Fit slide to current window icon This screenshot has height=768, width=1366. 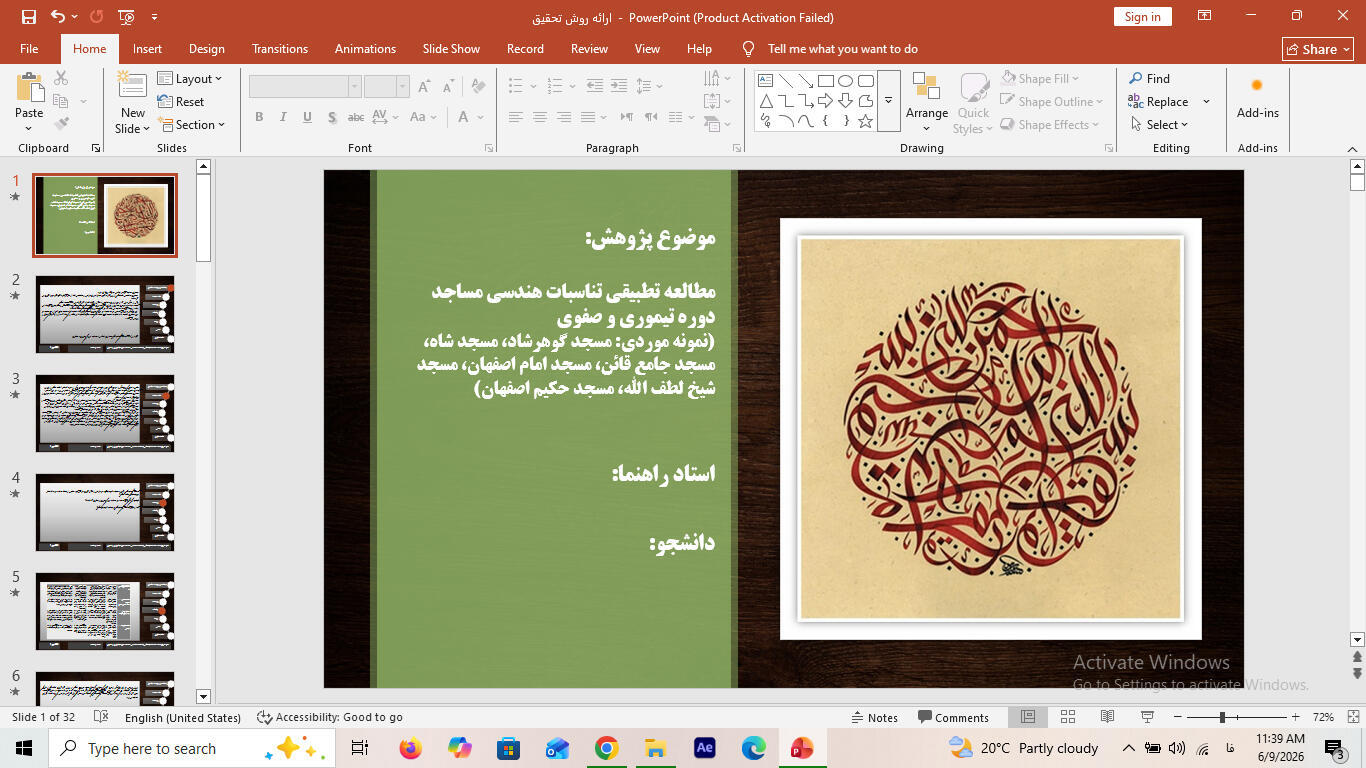pyautogui.click(x=1351, y=717)
